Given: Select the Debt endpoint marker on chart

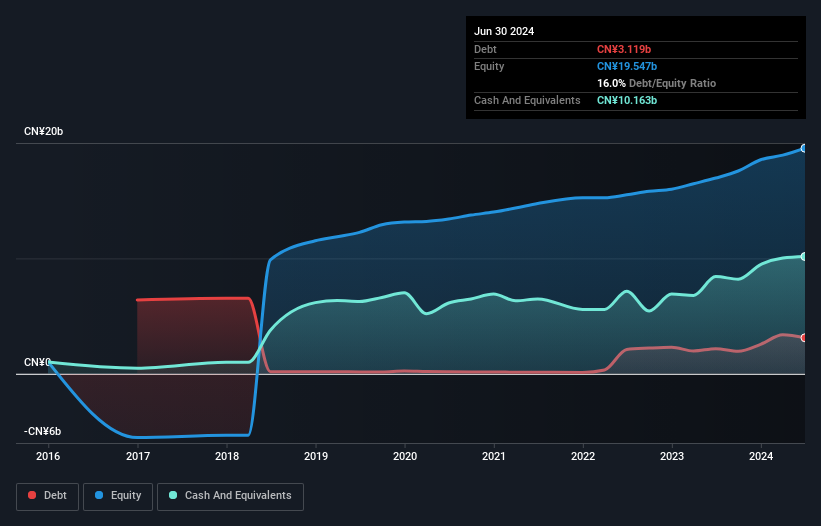Looking at the screenshot, I should 804,338.
